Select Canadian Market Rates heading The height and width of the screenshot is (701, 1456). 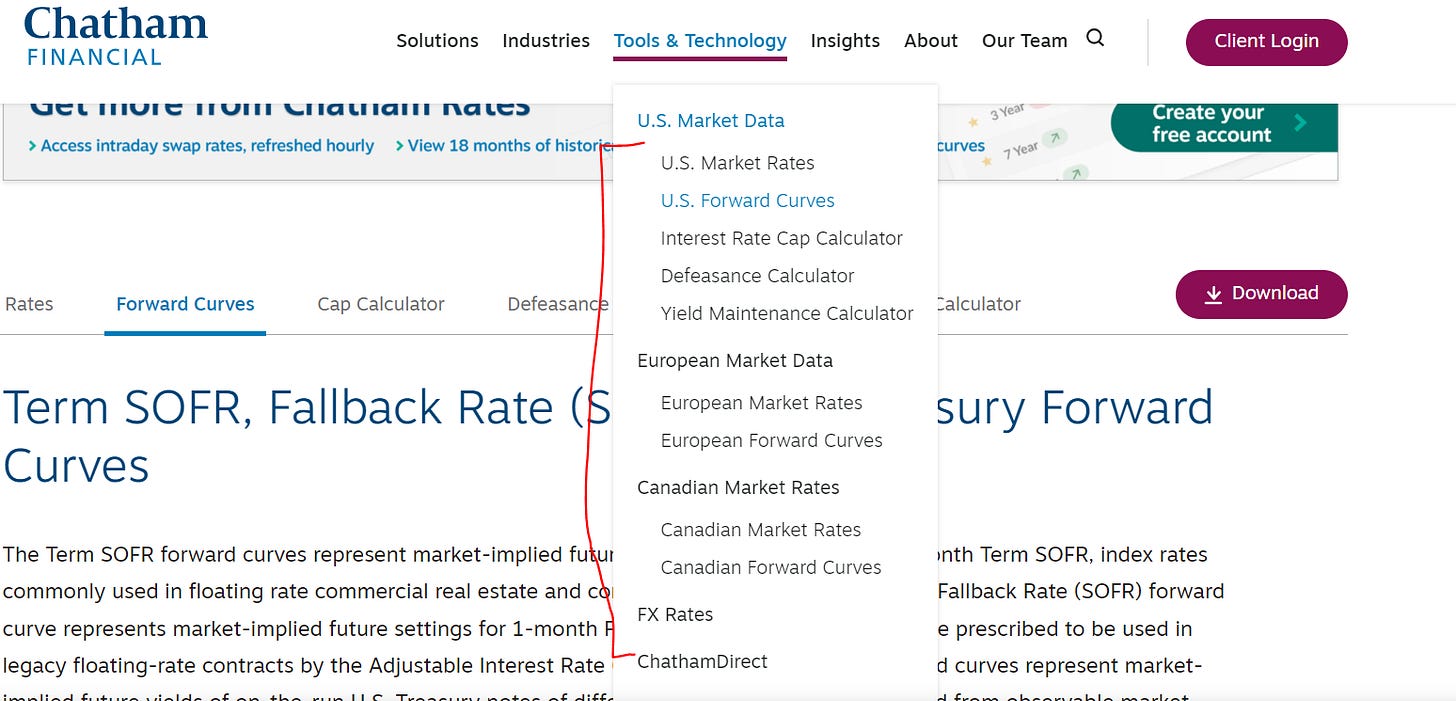tap(738, 488)
